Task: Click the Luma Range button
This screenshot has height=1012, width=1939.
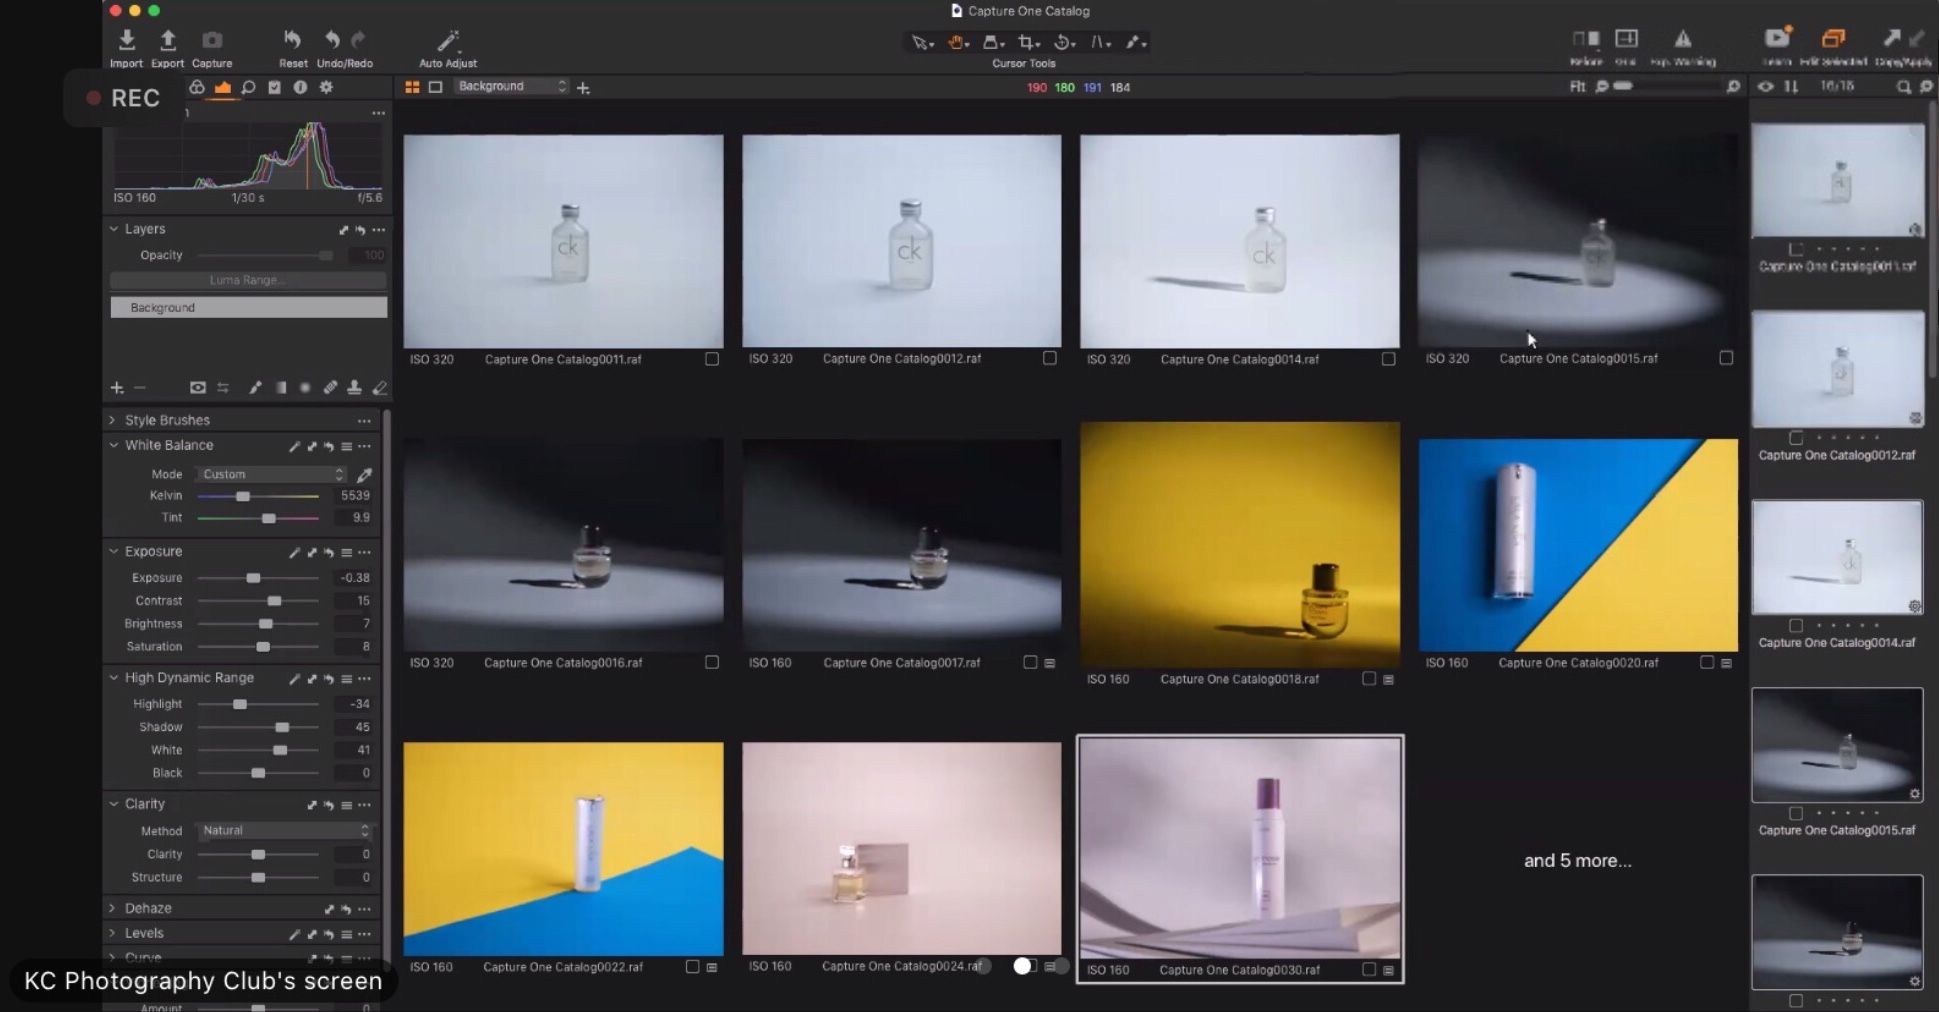Action: 248,280
